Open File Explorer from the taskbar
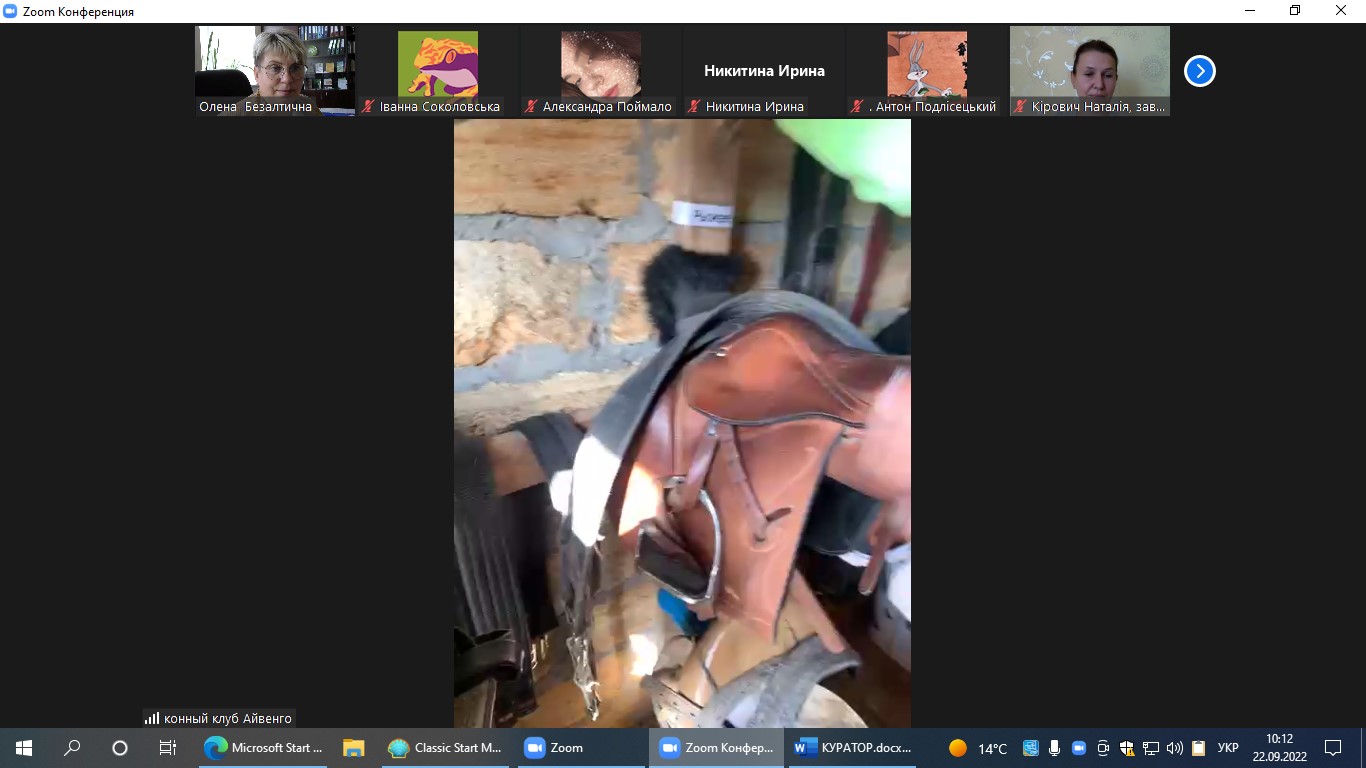1366x768 pixels. tap(353, 748)
